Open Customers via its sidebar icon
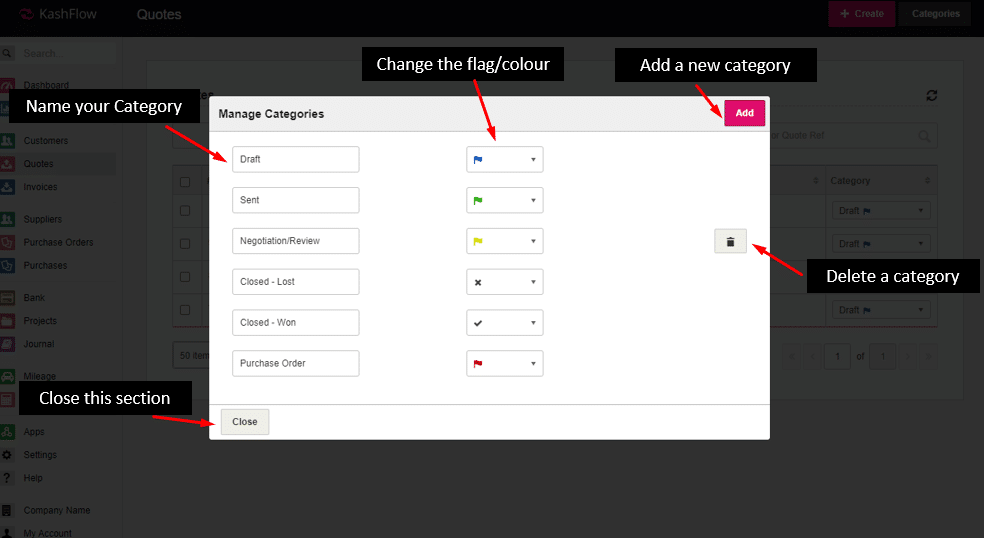Viewport: 985px width, 538px height. tap(7, 141)
